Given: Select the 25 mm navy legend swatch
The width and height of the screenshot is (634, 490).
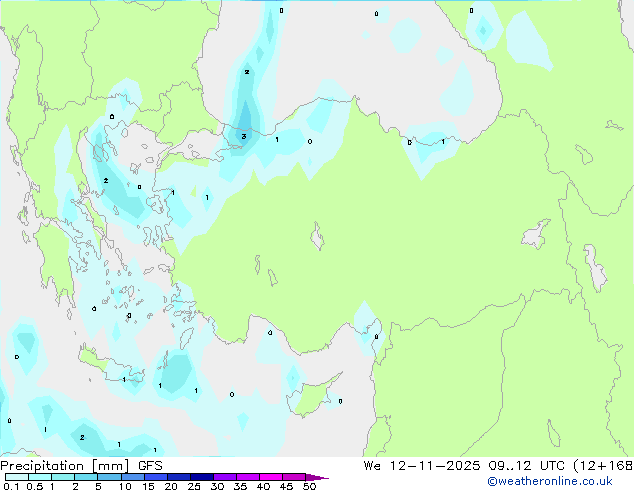Looking at the screenshot, I should click(x=201, y=477).
